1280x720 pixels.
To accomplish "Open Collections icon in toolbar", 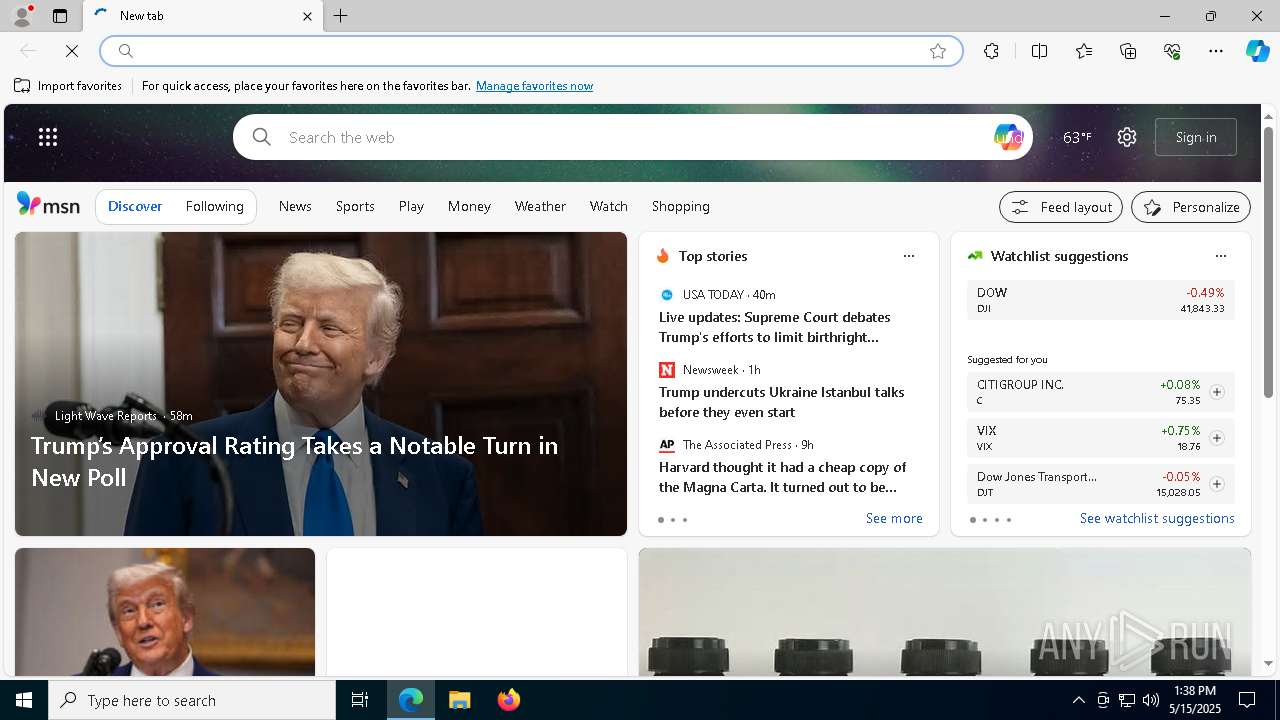I will 1128,51.
